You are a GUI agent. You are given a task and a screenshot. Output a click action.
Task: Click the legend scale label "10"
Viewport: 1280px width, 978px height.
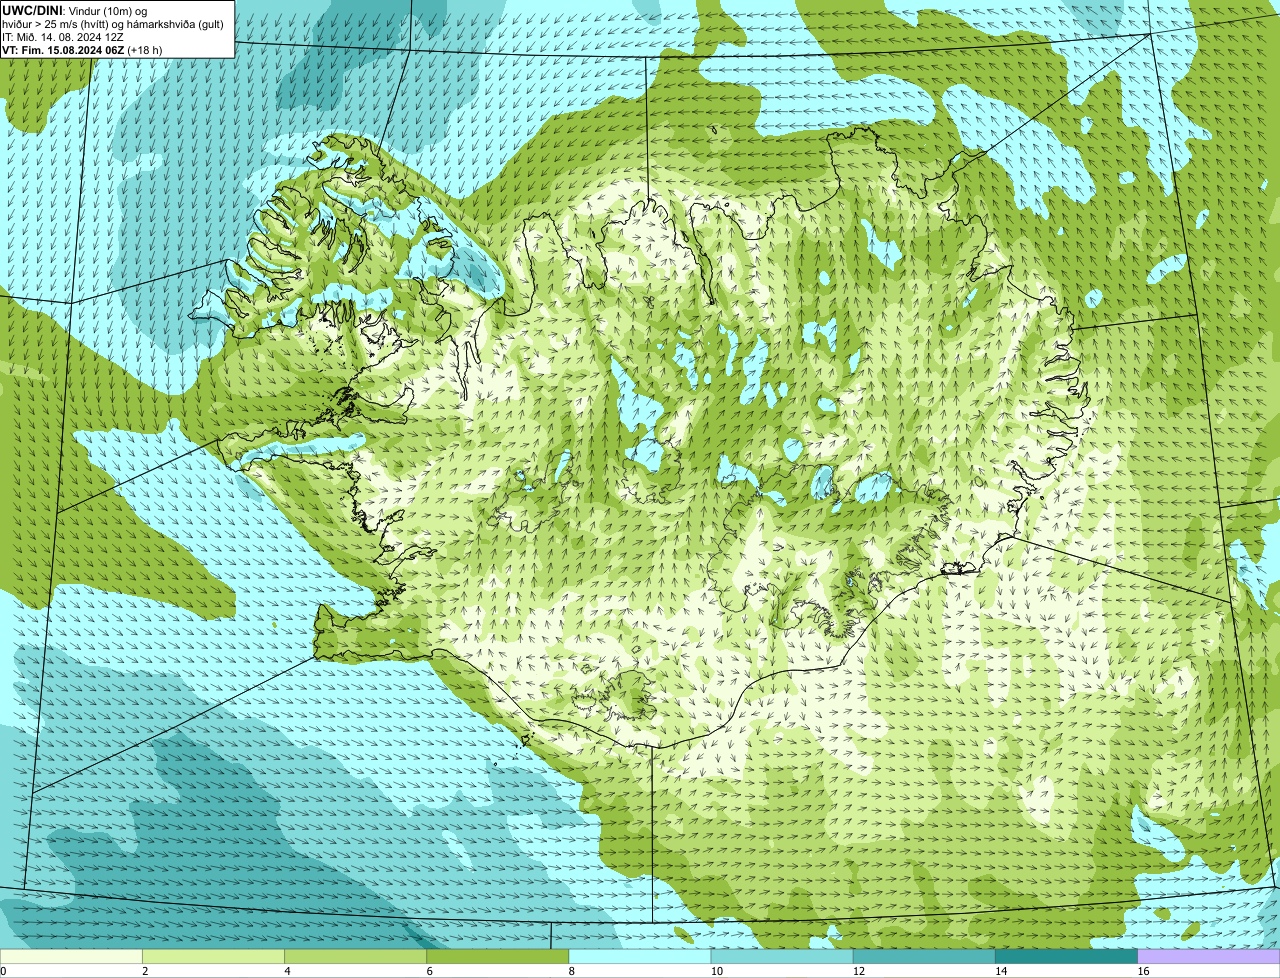tap(716, 971)
